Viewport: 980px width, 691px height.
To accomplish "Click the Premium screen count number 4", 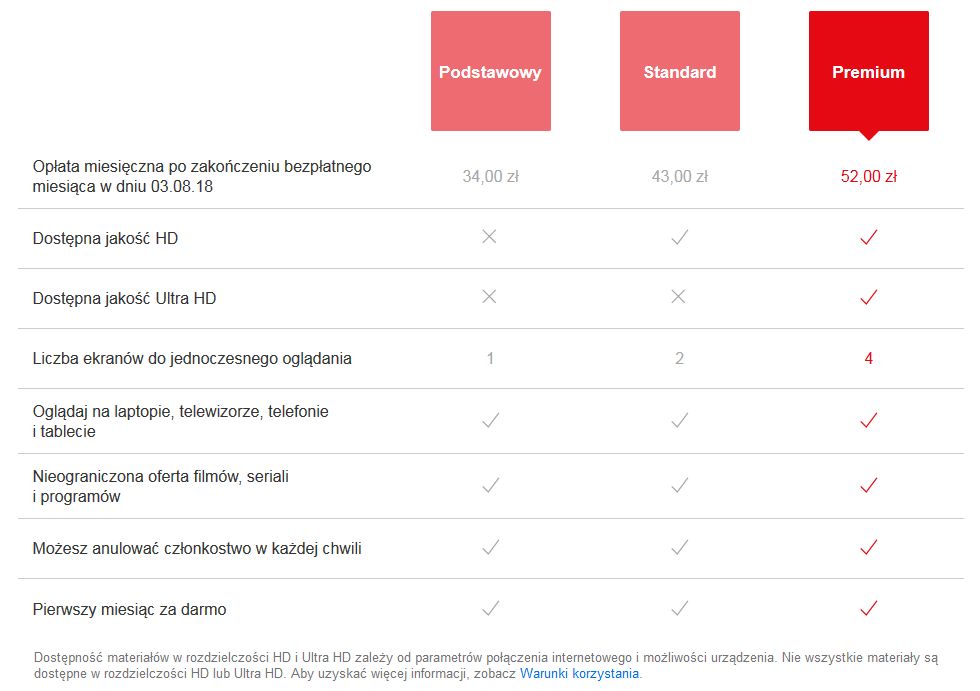I will pyautogui.click(x=868, y=358).
